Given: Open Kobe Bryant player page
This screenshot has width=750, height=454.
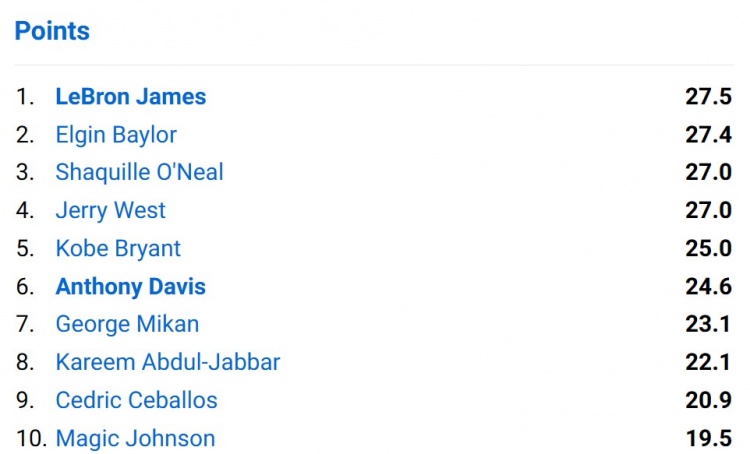Looking at the screenshot, I should pyautogui.click(x=118, y=249).
